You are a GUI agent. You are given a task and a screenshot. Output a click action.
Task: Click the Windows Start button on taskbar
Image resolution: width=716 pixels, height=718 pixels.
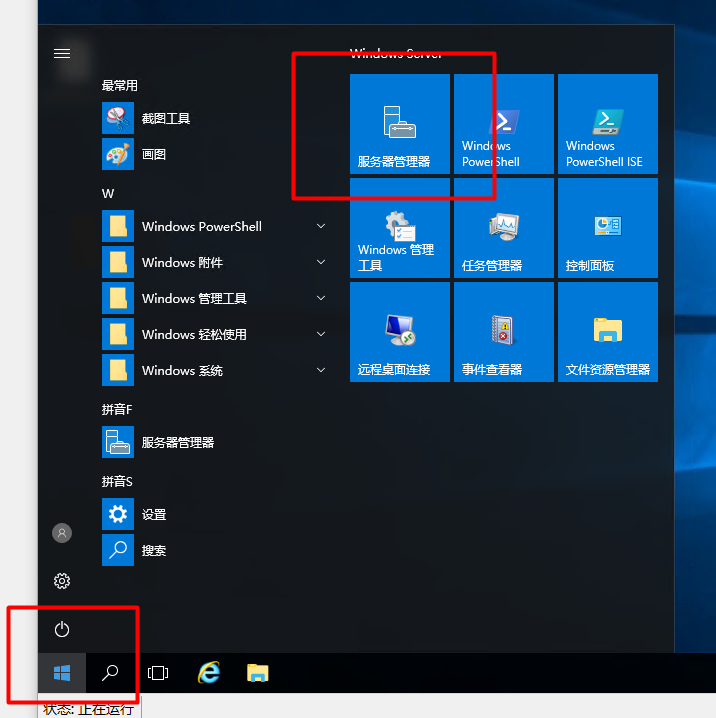(x=62, y=673)
